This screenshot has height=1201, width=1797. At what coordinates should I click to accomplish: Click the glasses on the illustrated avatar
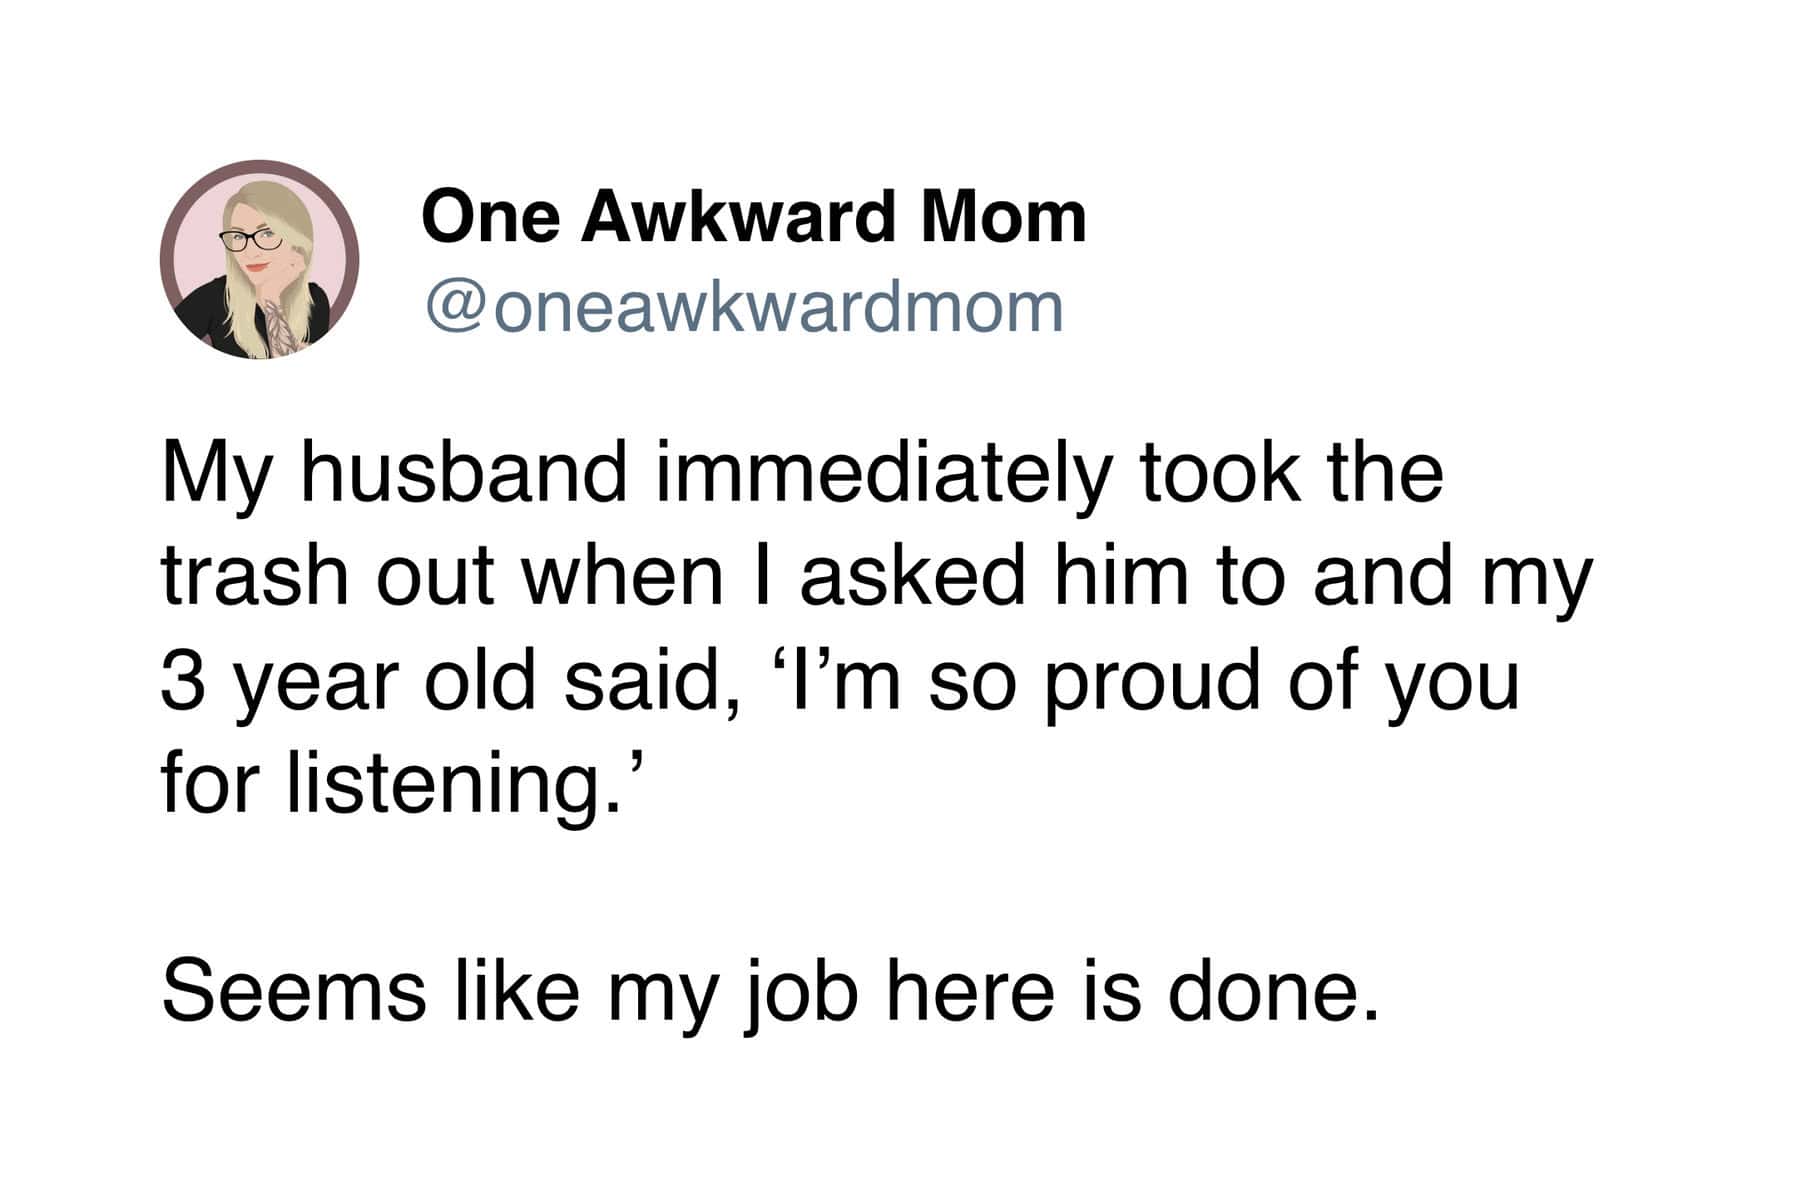[x=251, y=240]
